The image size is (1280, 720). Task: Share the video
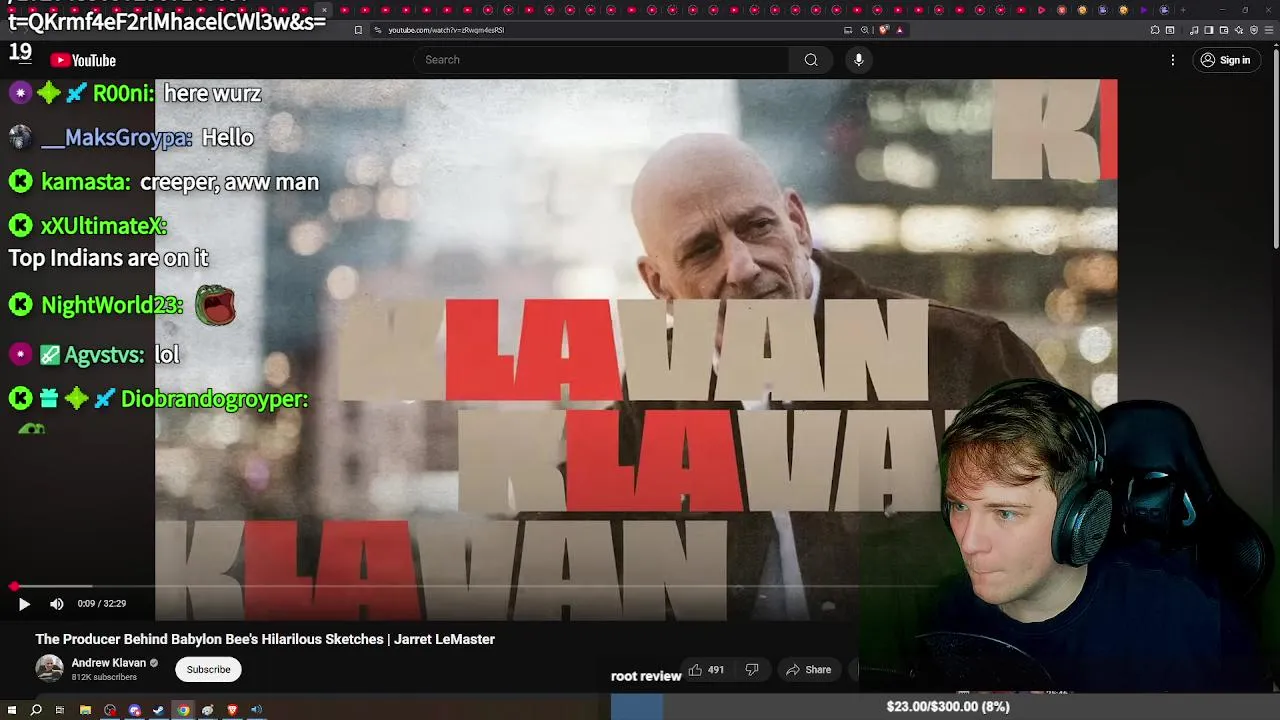pyautogui.click(x=809, y=669)
